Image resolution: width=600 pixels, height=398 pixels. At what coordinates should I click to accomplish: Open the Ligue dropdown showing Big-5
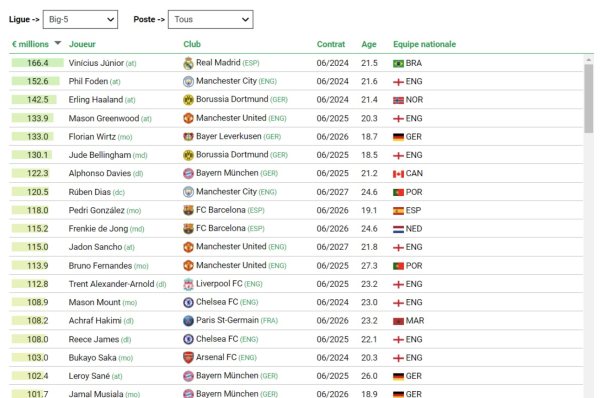click(x=80, y=20)
